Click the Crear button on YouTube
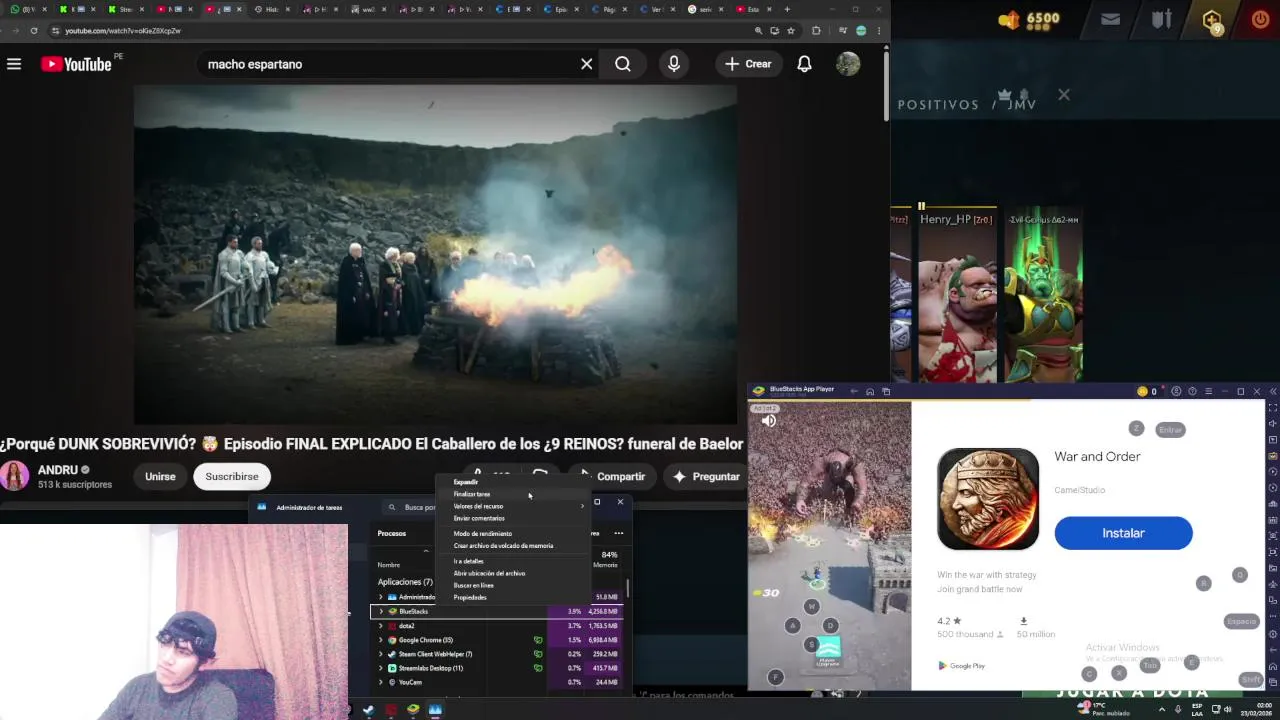Image resolution: width=1280 pixels, height=720 pixels. coord(749,64)
